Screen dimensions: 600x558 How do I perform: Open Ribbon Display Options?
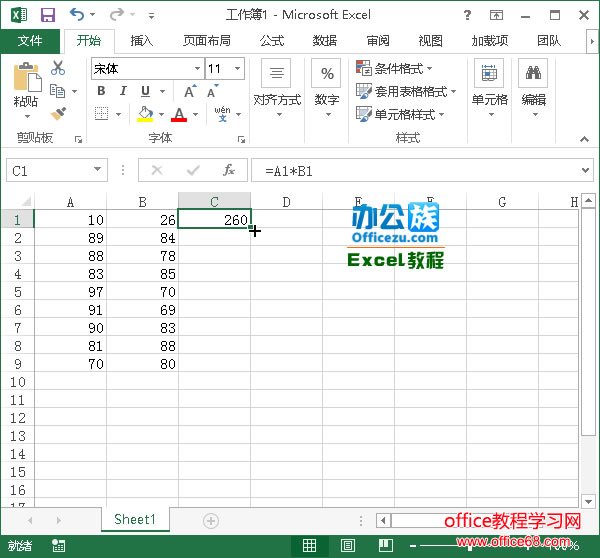click(x=496, y=15)
